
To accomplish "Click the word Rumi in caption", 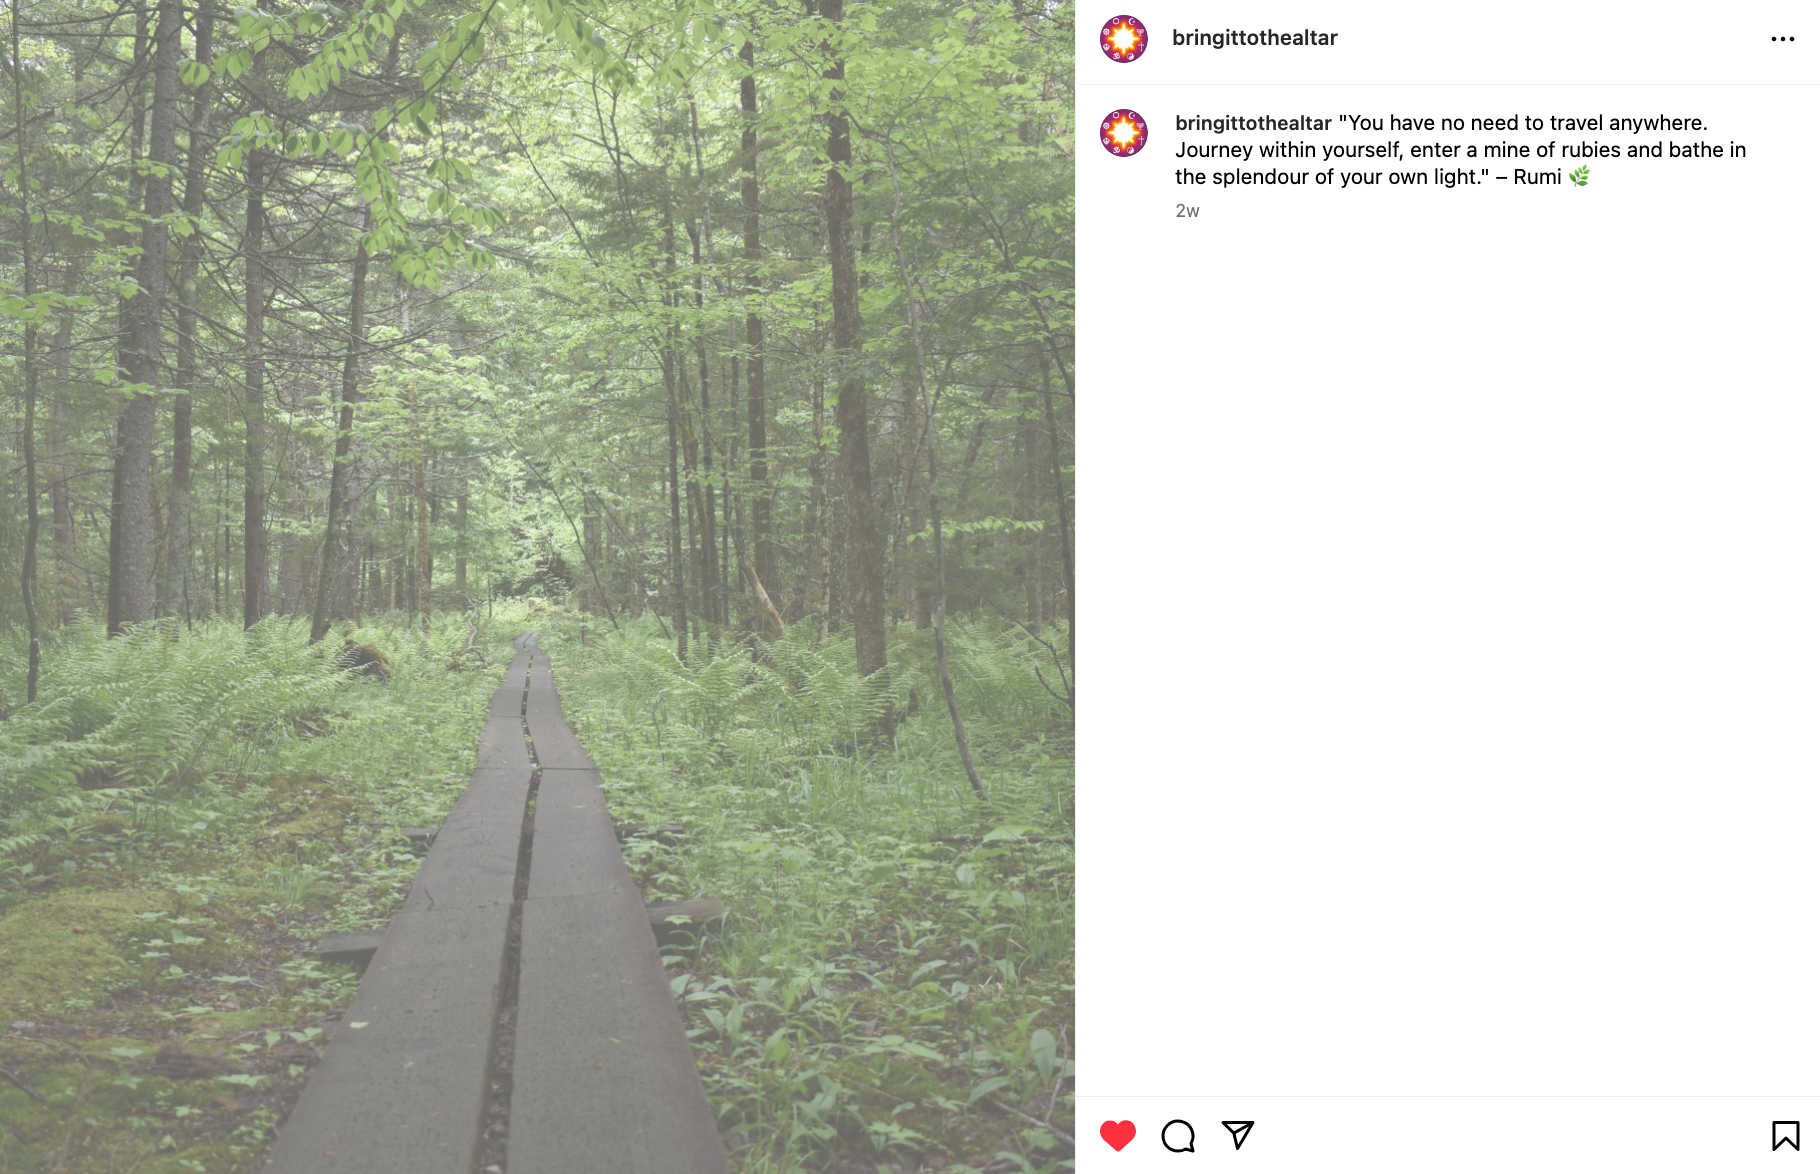I will 1537,177.
